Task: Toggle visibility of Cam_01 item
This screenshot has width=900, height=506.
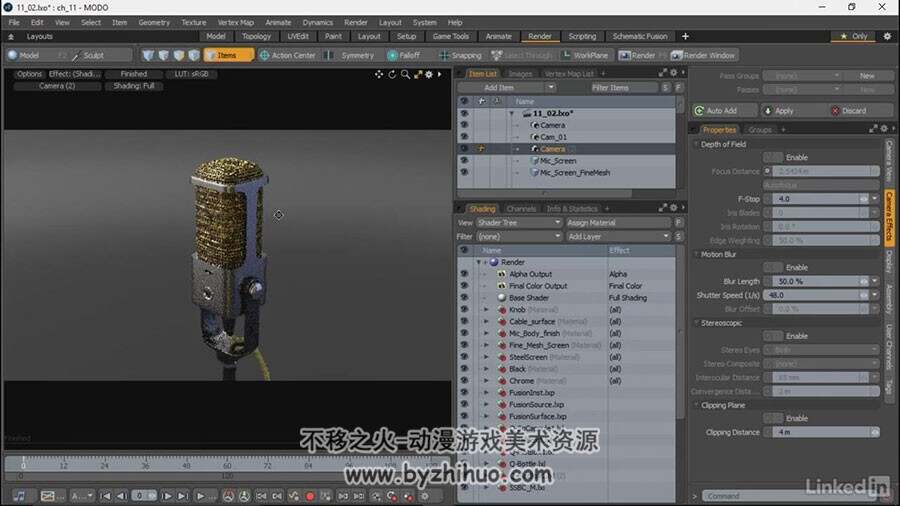Action: coord(464,137)
